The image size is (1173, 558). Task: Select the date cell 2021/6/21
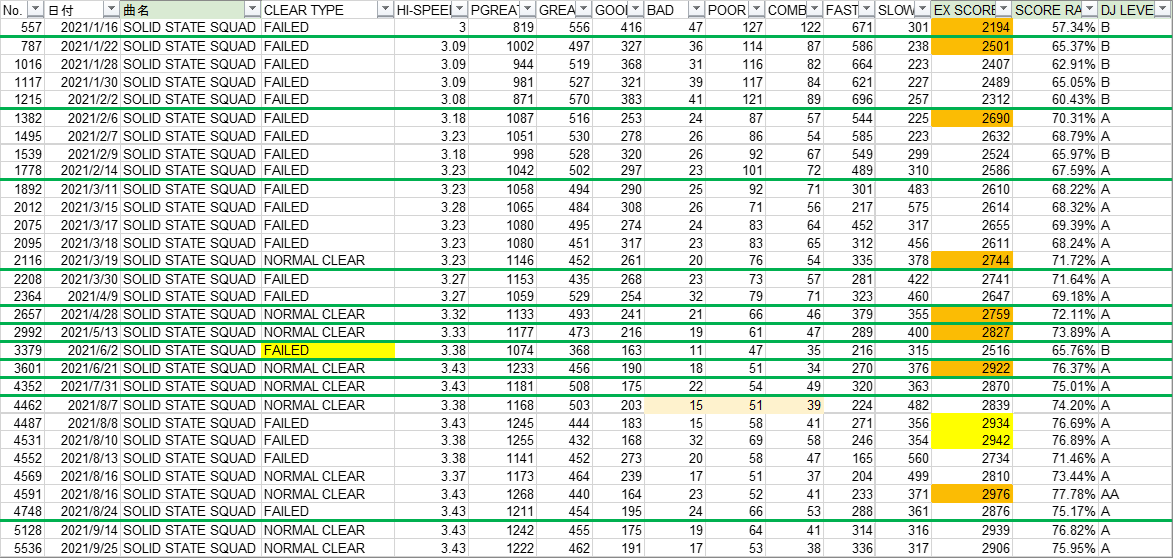pyautogui.click(x=82, y=369)
